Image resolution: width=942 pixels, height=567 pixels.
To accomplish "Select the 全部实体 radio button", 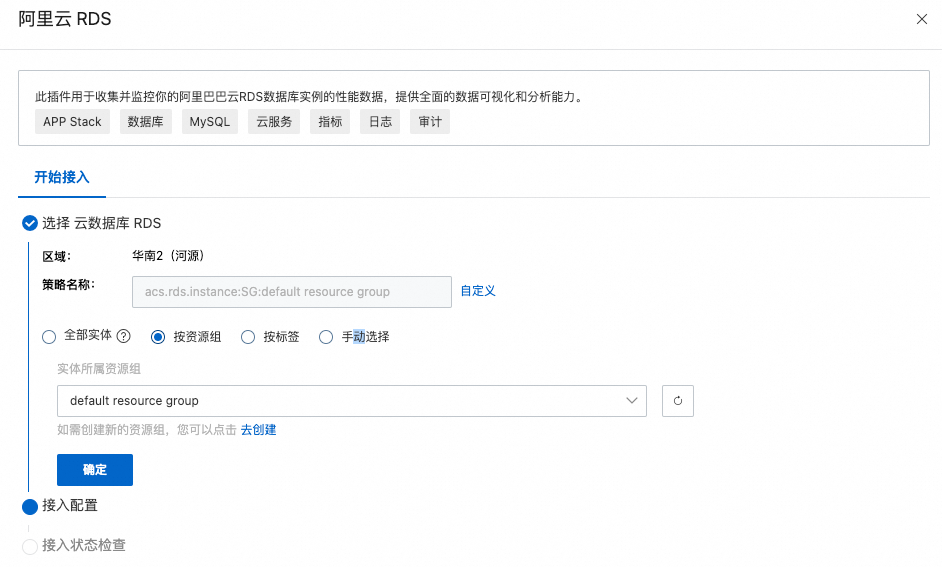I will pos(49,337).
